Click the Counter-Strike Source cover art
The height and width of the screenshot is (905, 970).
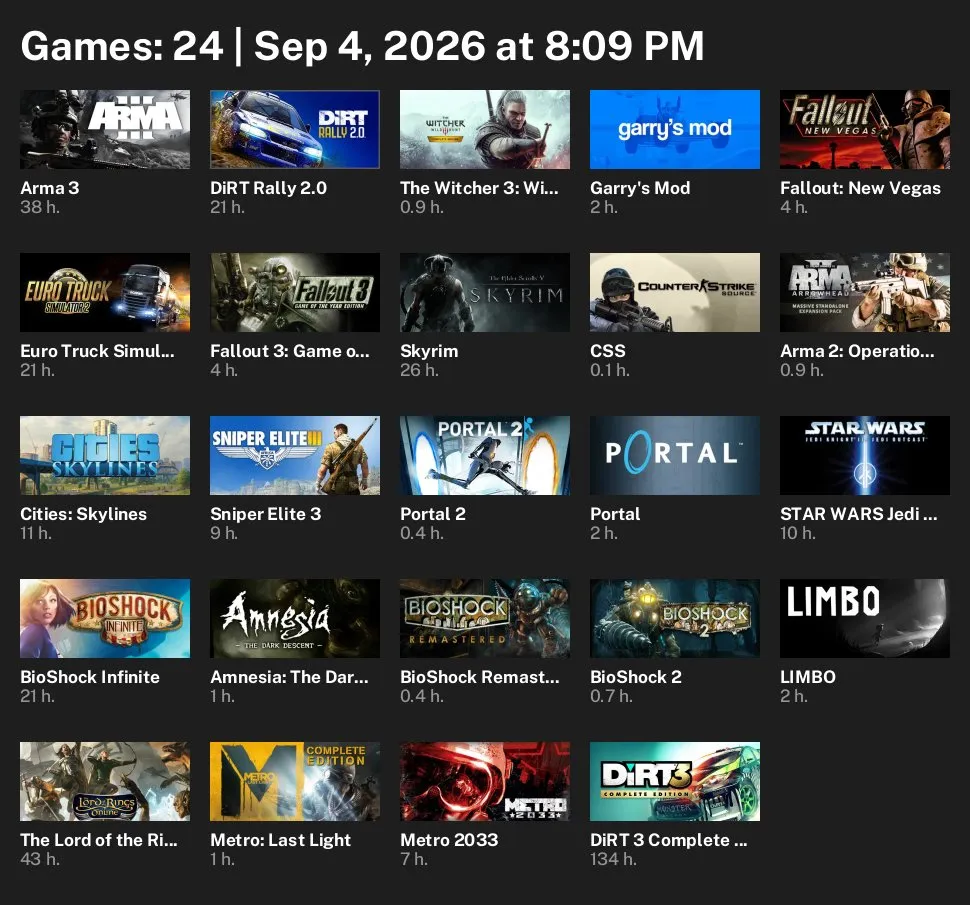(675, 293)
